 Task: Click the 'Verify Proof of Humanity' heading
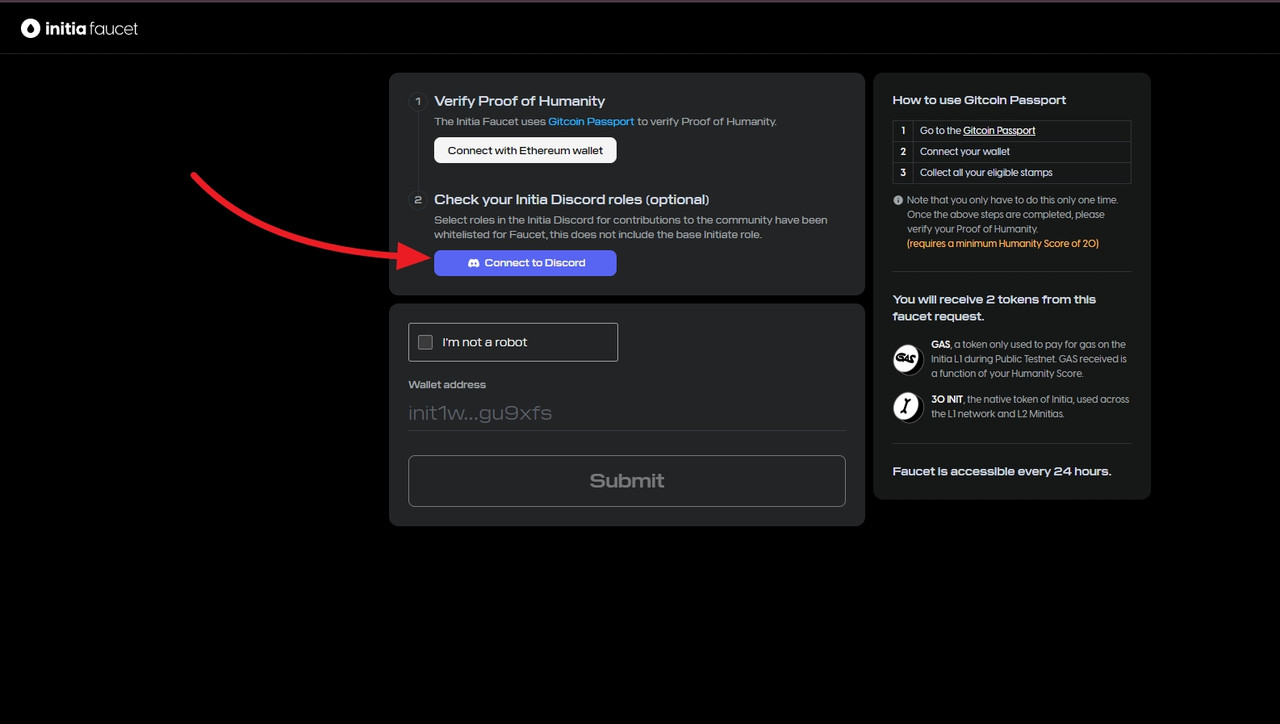point(519,101)
